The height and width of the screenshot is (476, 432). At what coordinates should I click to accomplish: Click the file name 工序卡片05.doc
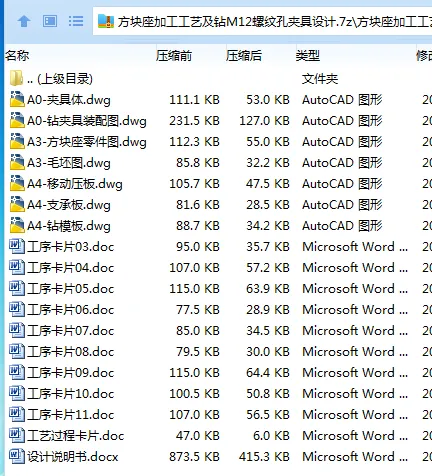pos(71,289)
